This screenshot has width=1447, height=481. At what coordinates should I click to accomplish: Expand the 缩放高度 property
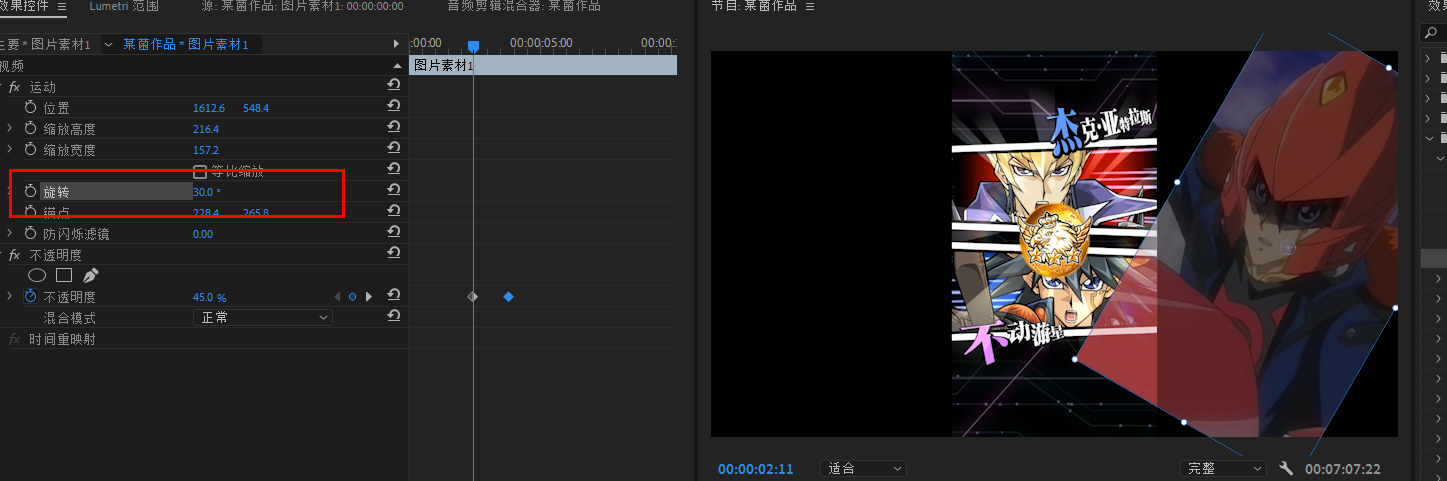[10, 128]
